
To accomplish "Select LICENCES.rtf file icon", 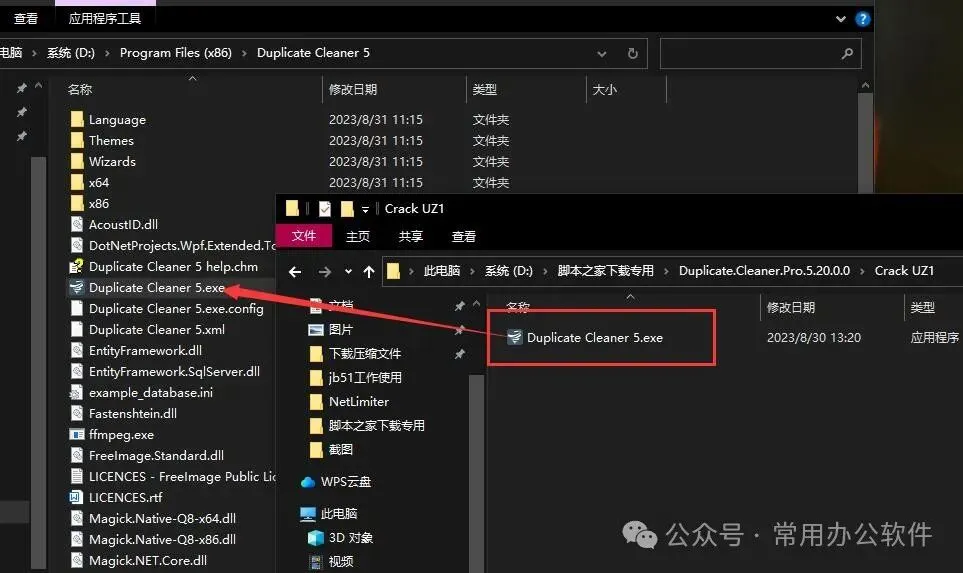I will coord(77,497).
